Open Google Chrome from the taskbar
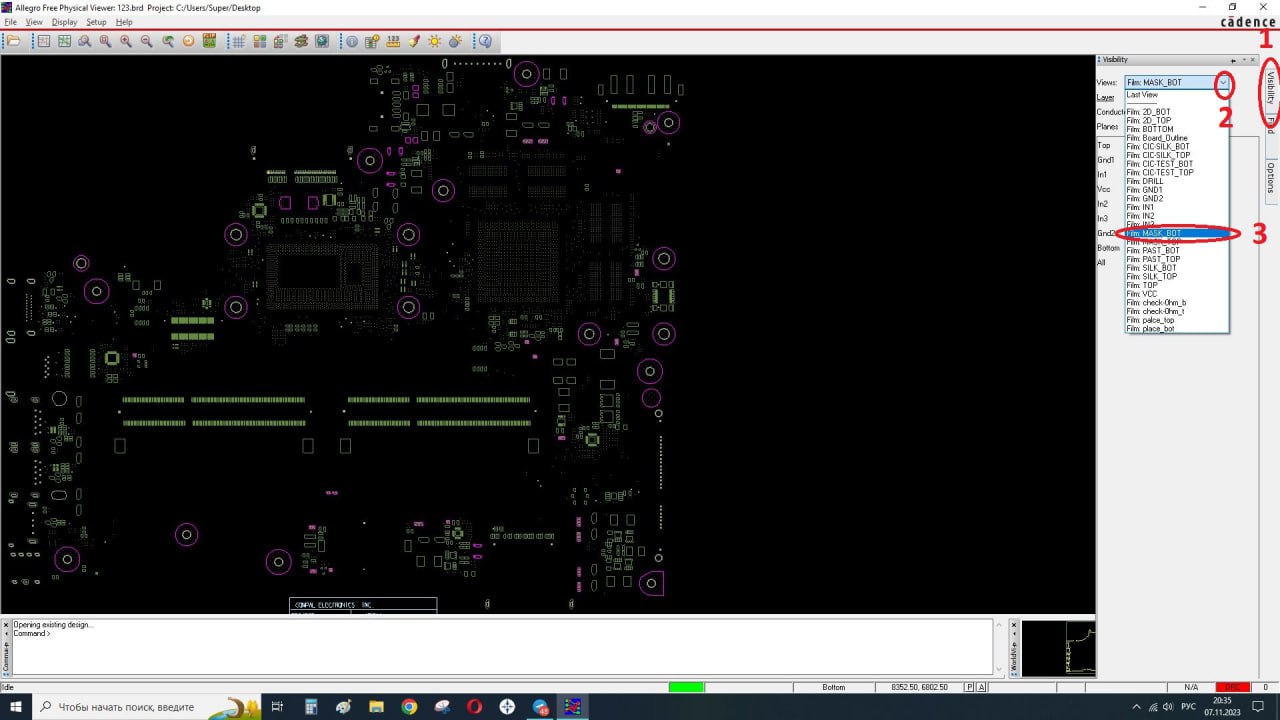The height and width of the screenshot is (720, 1280). click(408, 707)
